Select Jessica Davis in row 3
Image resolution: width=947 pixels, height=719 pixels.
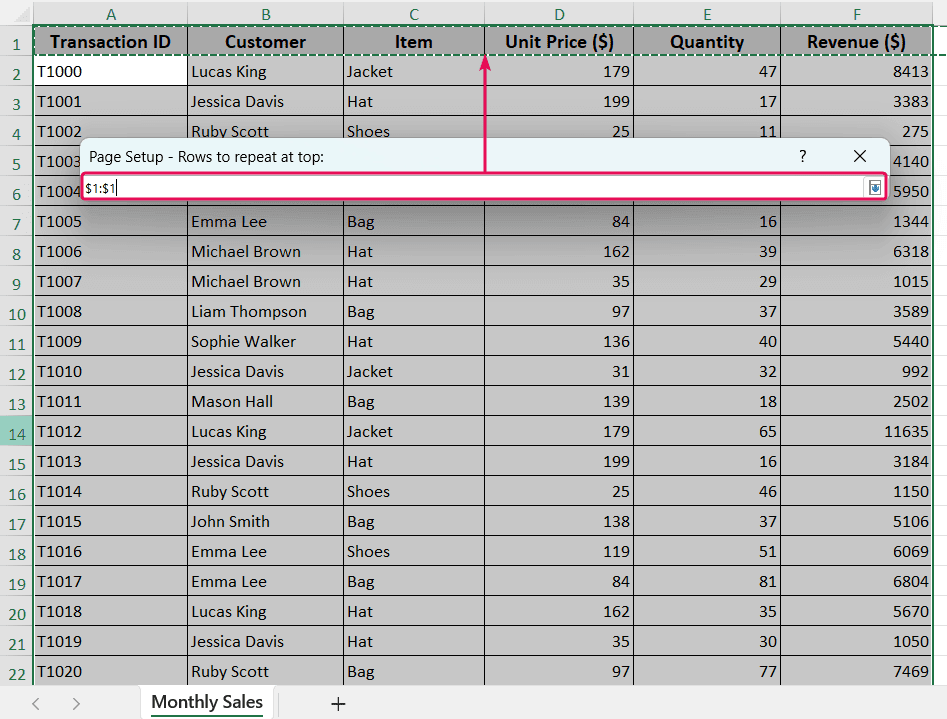[266, 102]
